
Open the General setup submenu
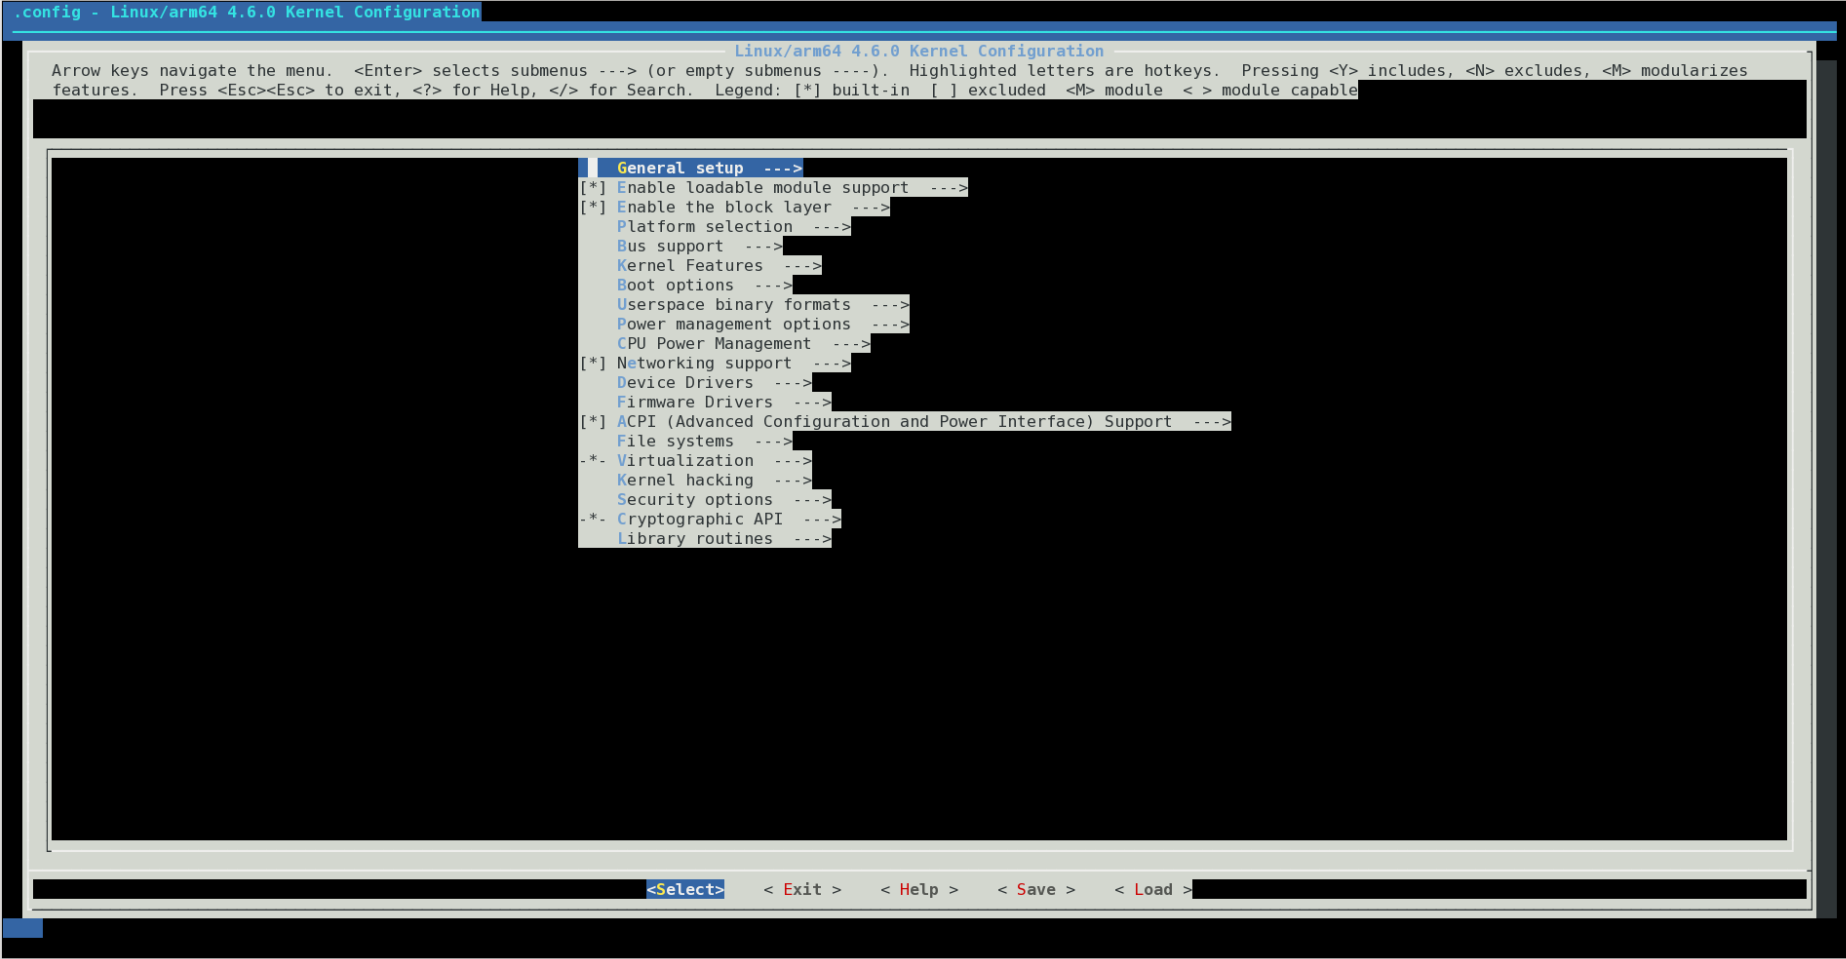pos(681,167)
